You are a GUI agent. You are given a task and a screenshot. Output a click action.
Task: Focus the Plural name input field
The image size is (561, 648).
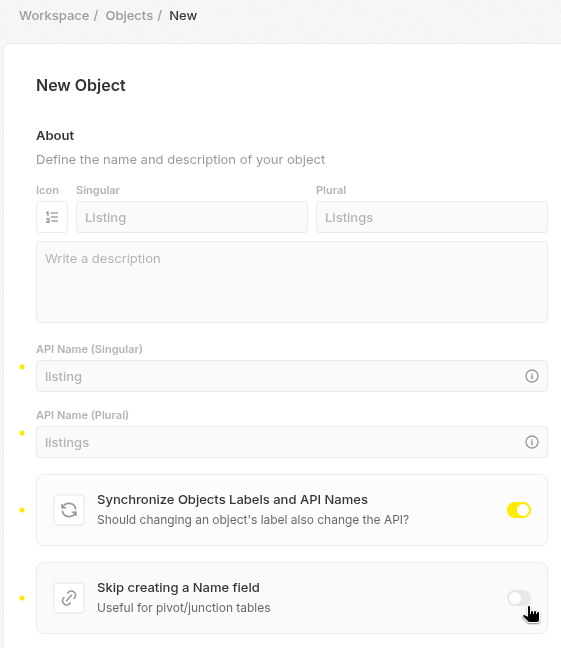[x=432, y=217]
